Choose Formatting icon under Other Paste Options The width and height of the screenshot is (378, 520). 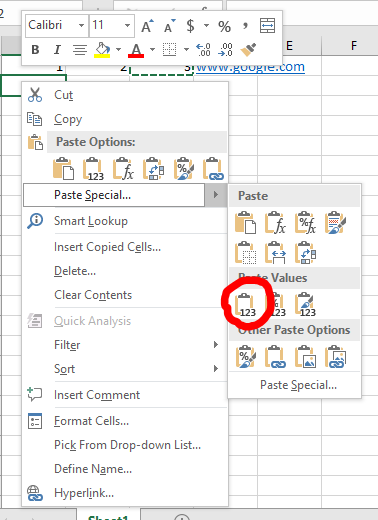246,356
